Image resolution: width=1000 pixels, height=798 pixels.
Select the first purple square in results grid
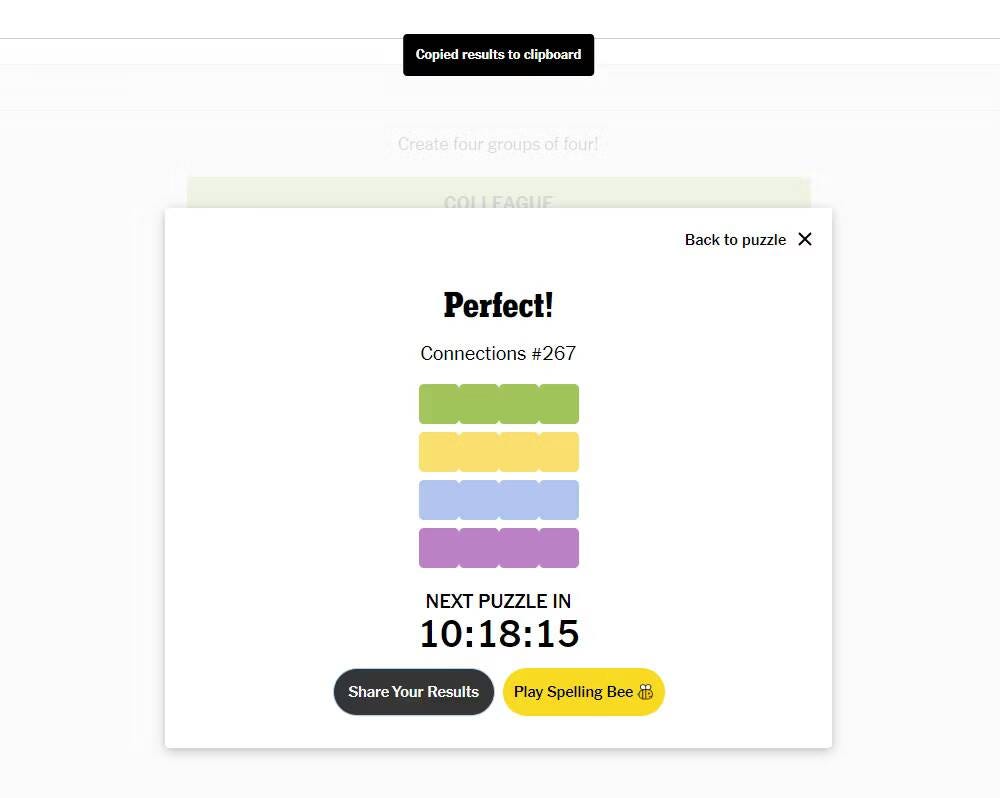pos(439,548)
